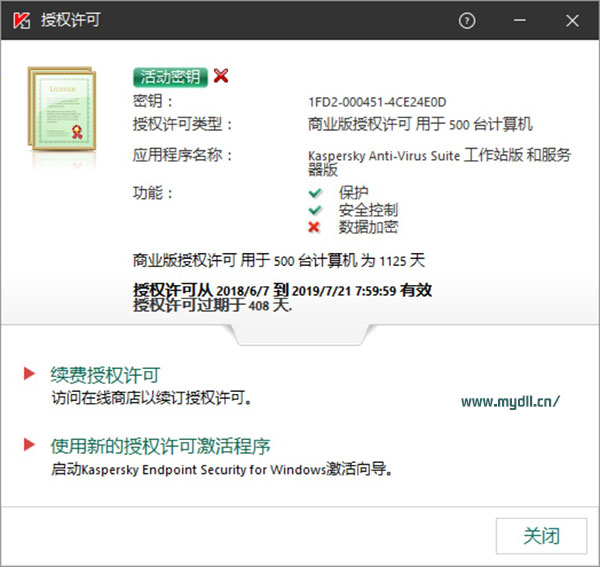Click the 关闭 button

pyautogui.click(x=541, y=536)
